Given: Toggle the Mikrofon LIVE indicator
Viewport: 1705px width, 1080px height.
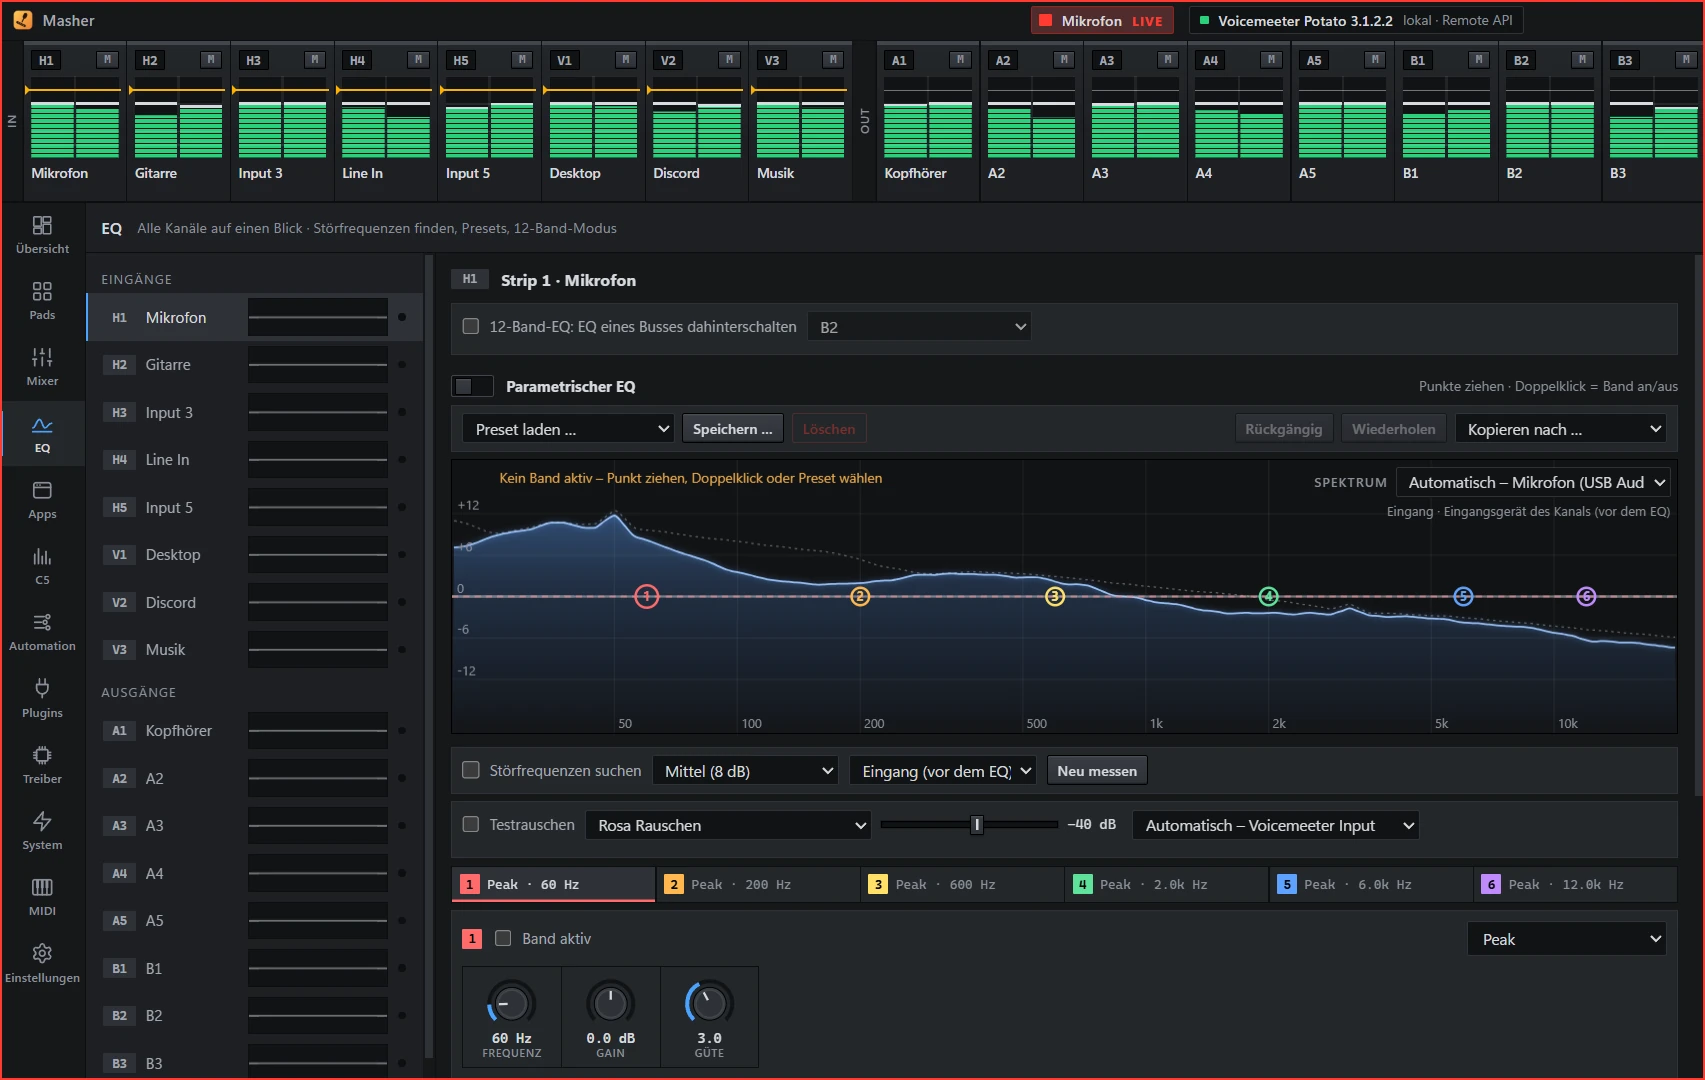Looking at the screenshot, I should (x=1101, y=20).
